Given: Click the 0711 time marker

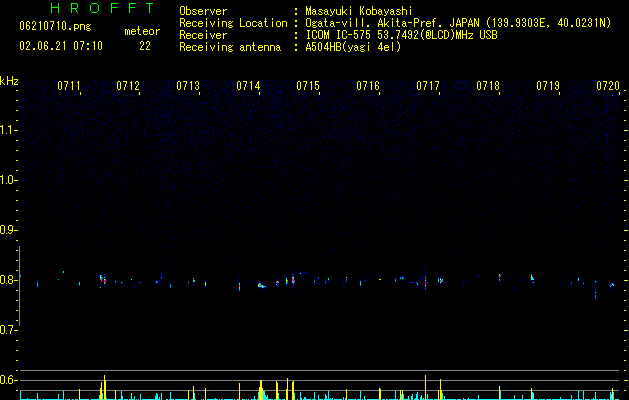Looking at the screenshot, I should pos(69,86).
